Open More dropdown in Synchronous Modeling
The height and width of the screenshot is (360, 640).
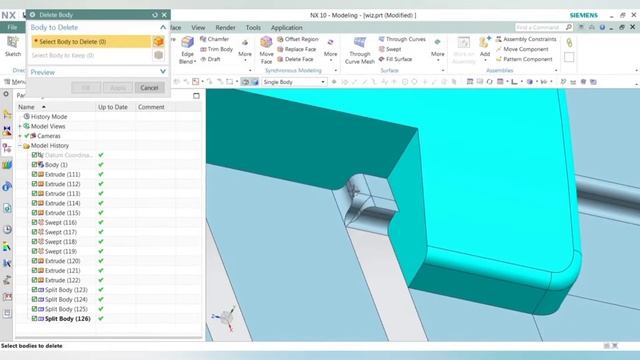click(x=331, y=50)
